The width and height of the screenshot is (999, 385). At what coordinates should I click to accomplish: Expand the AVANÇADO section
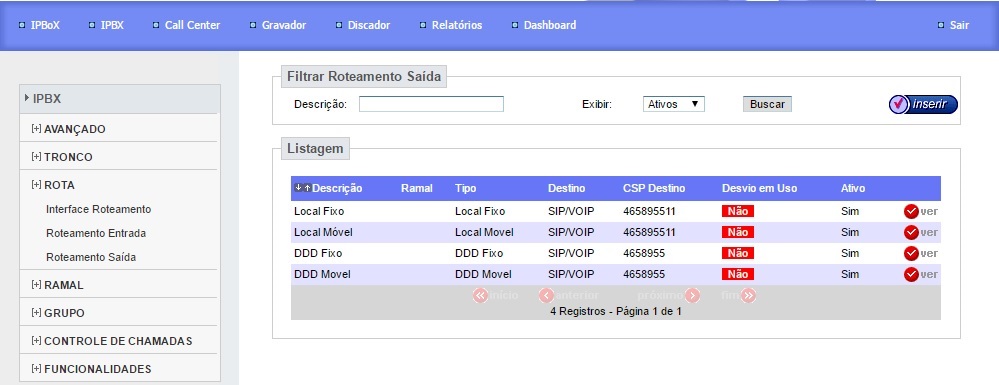(x=68, y=129)
